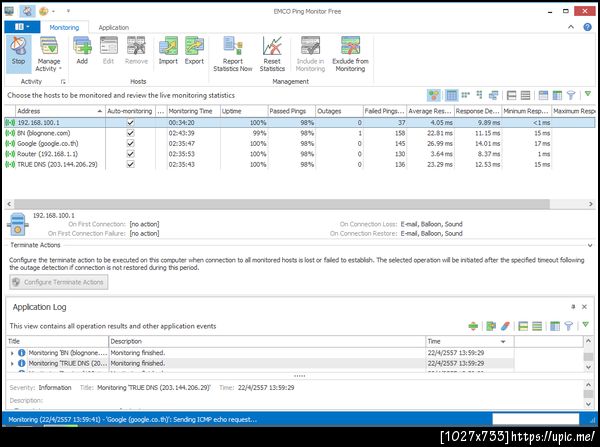Switch to the Monitoring tab
The image size is (600, 447).
click(x=64, y=28)
